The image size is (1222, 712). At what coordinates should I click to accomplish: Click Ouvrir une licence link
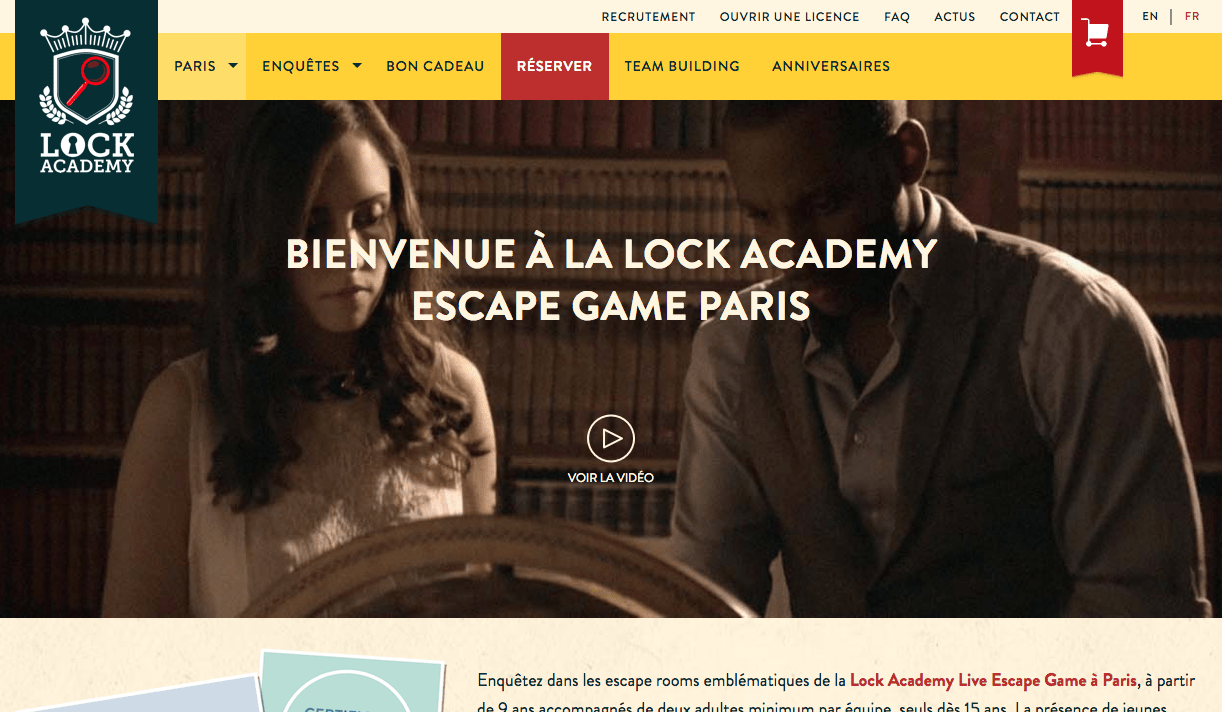click(790, 17)
